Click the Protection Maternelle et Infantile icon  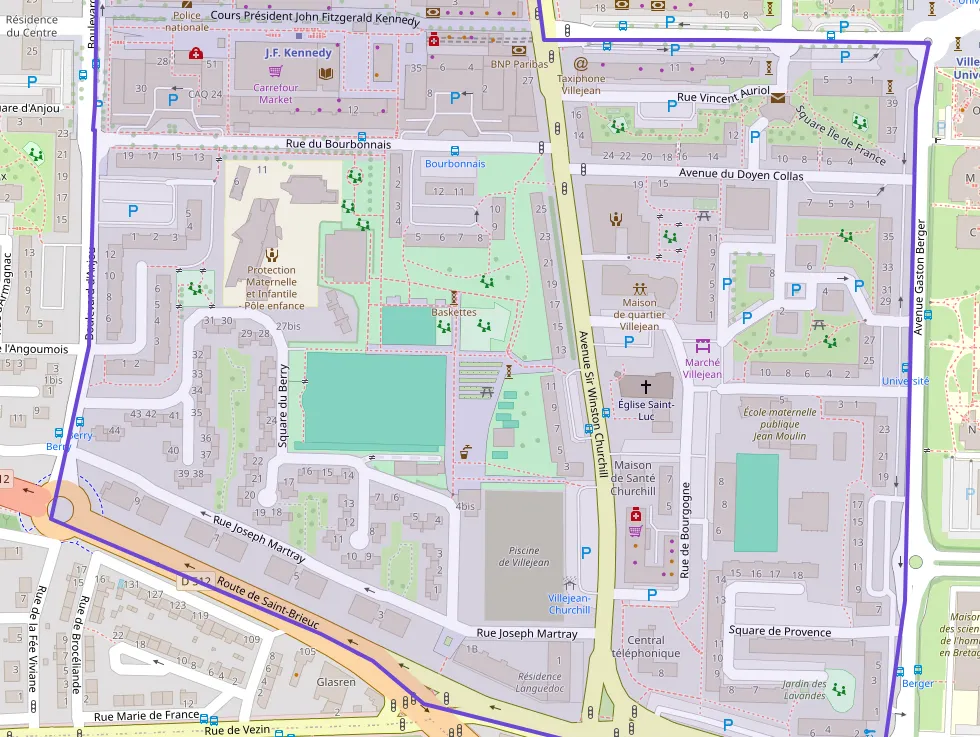[x=273, y=254]
